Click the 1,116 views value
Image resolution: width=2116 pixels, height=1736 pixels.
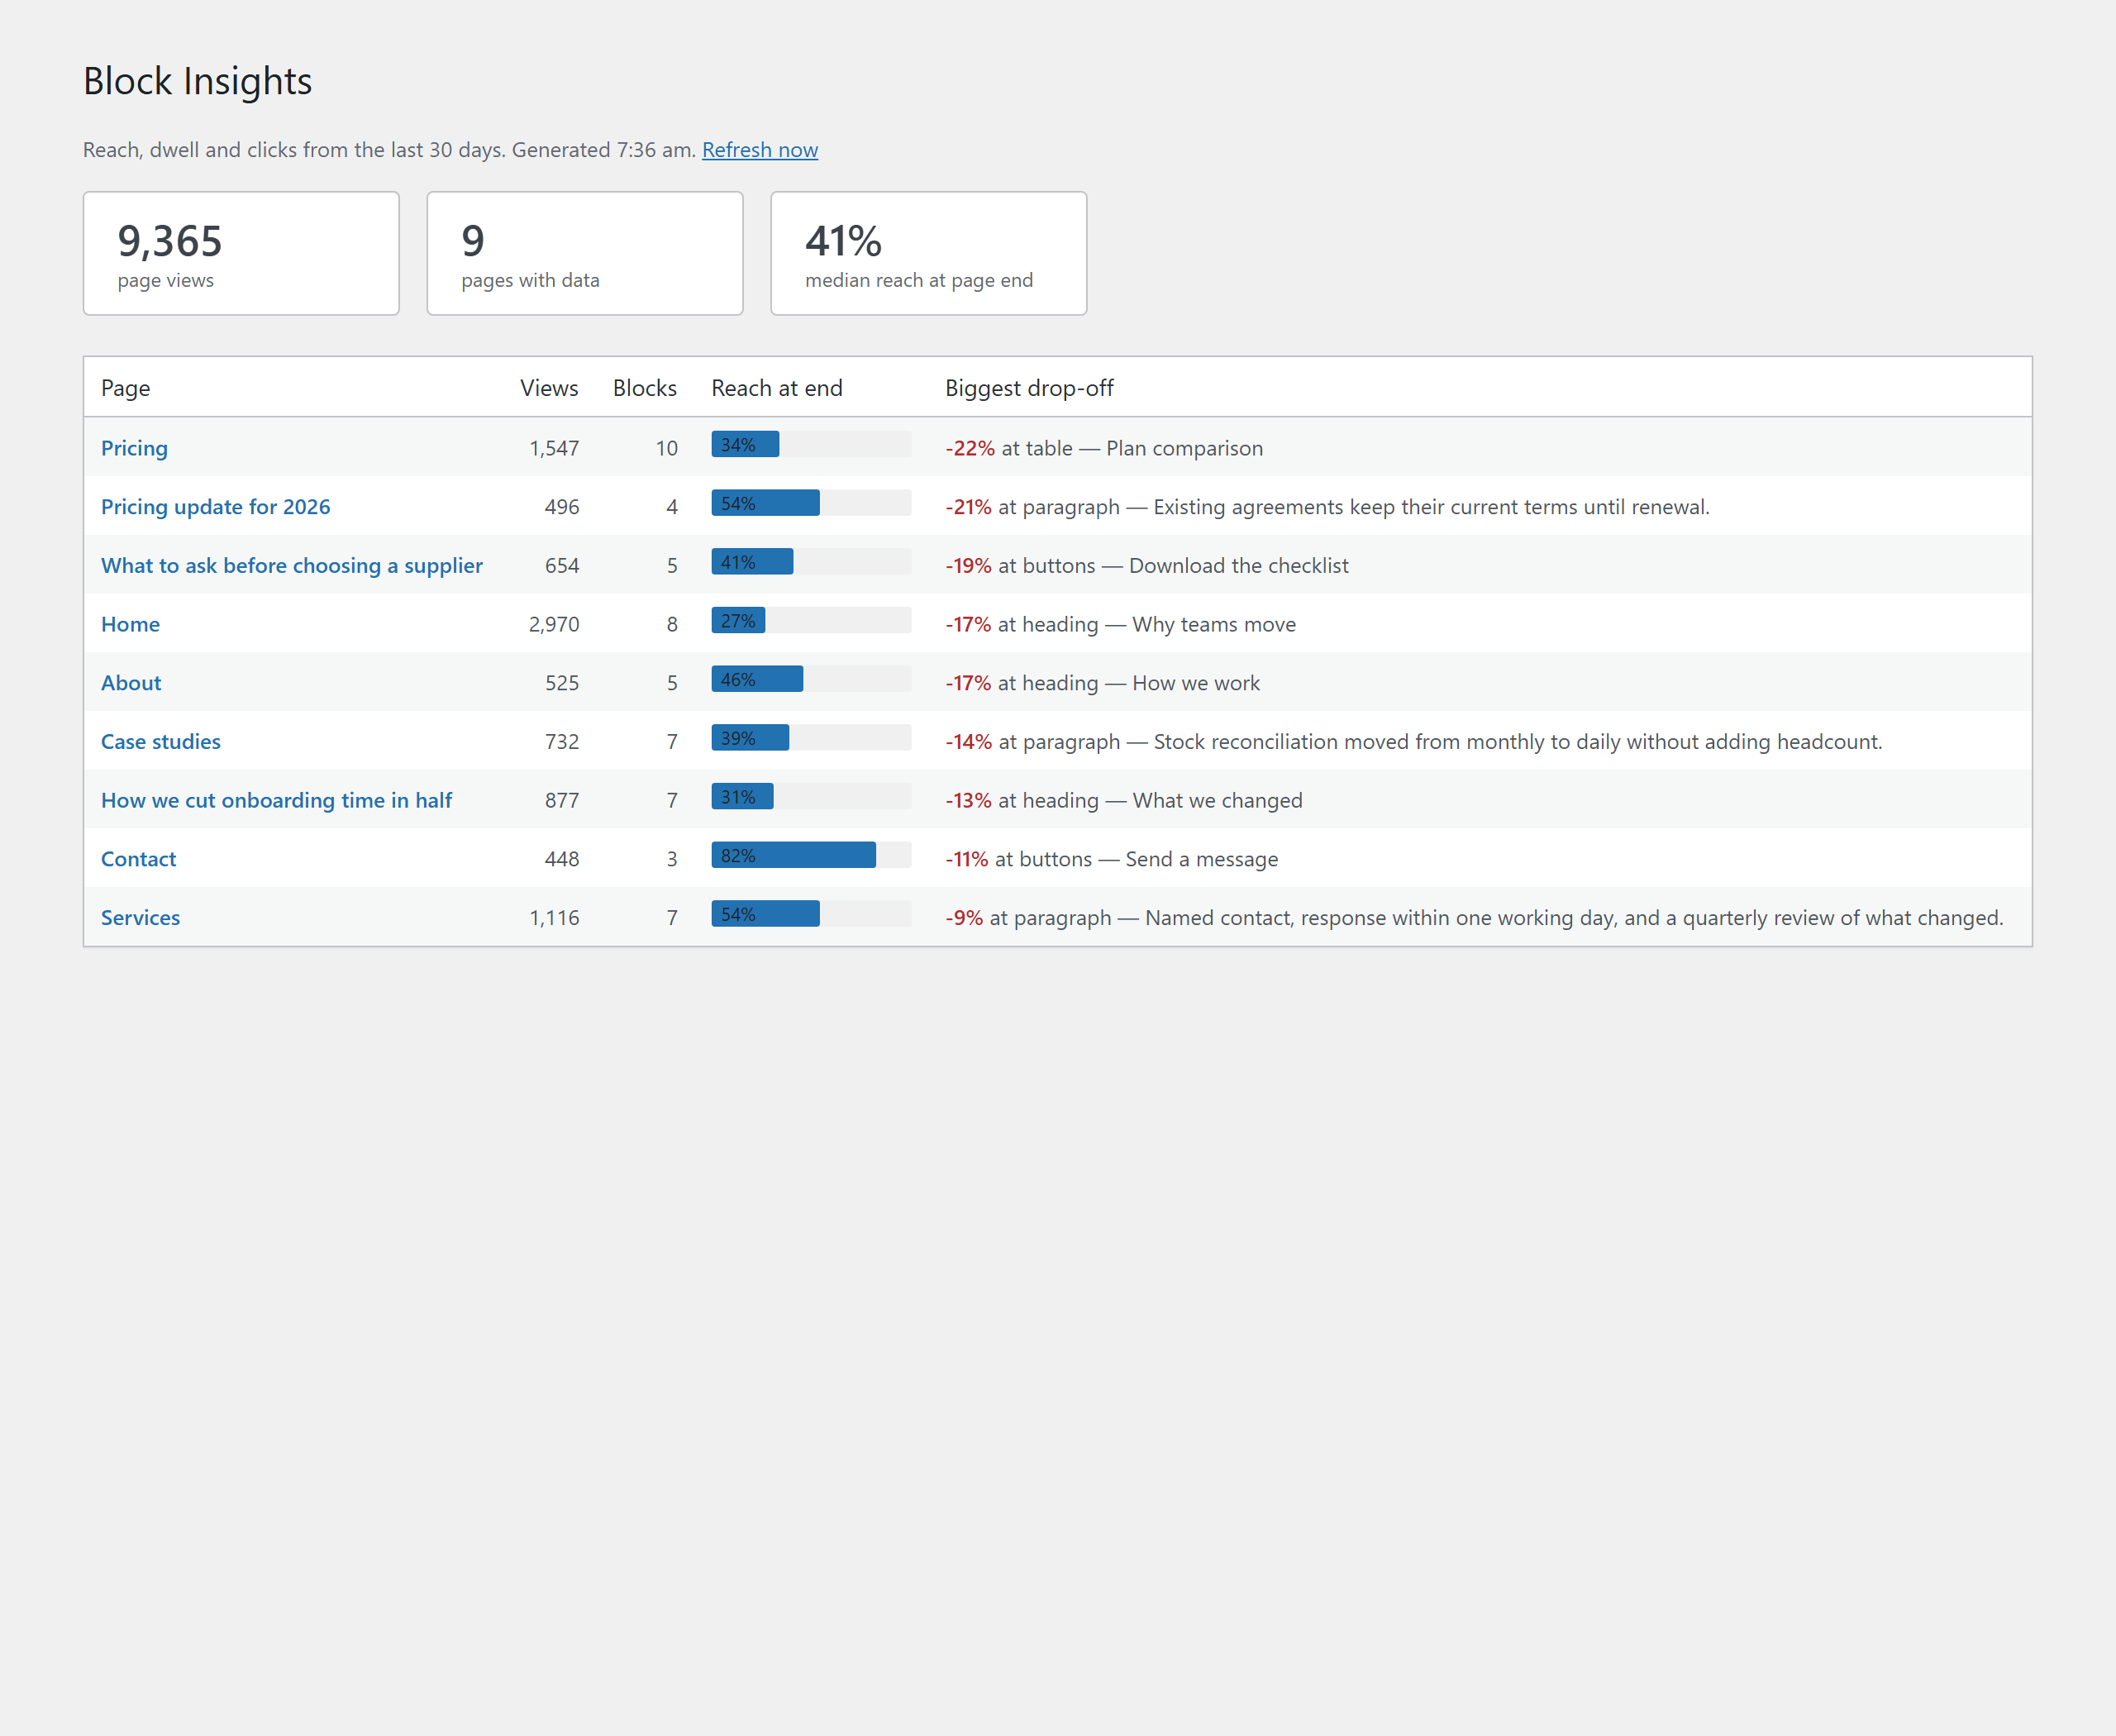pyautogui.click(x=554, y=918)
